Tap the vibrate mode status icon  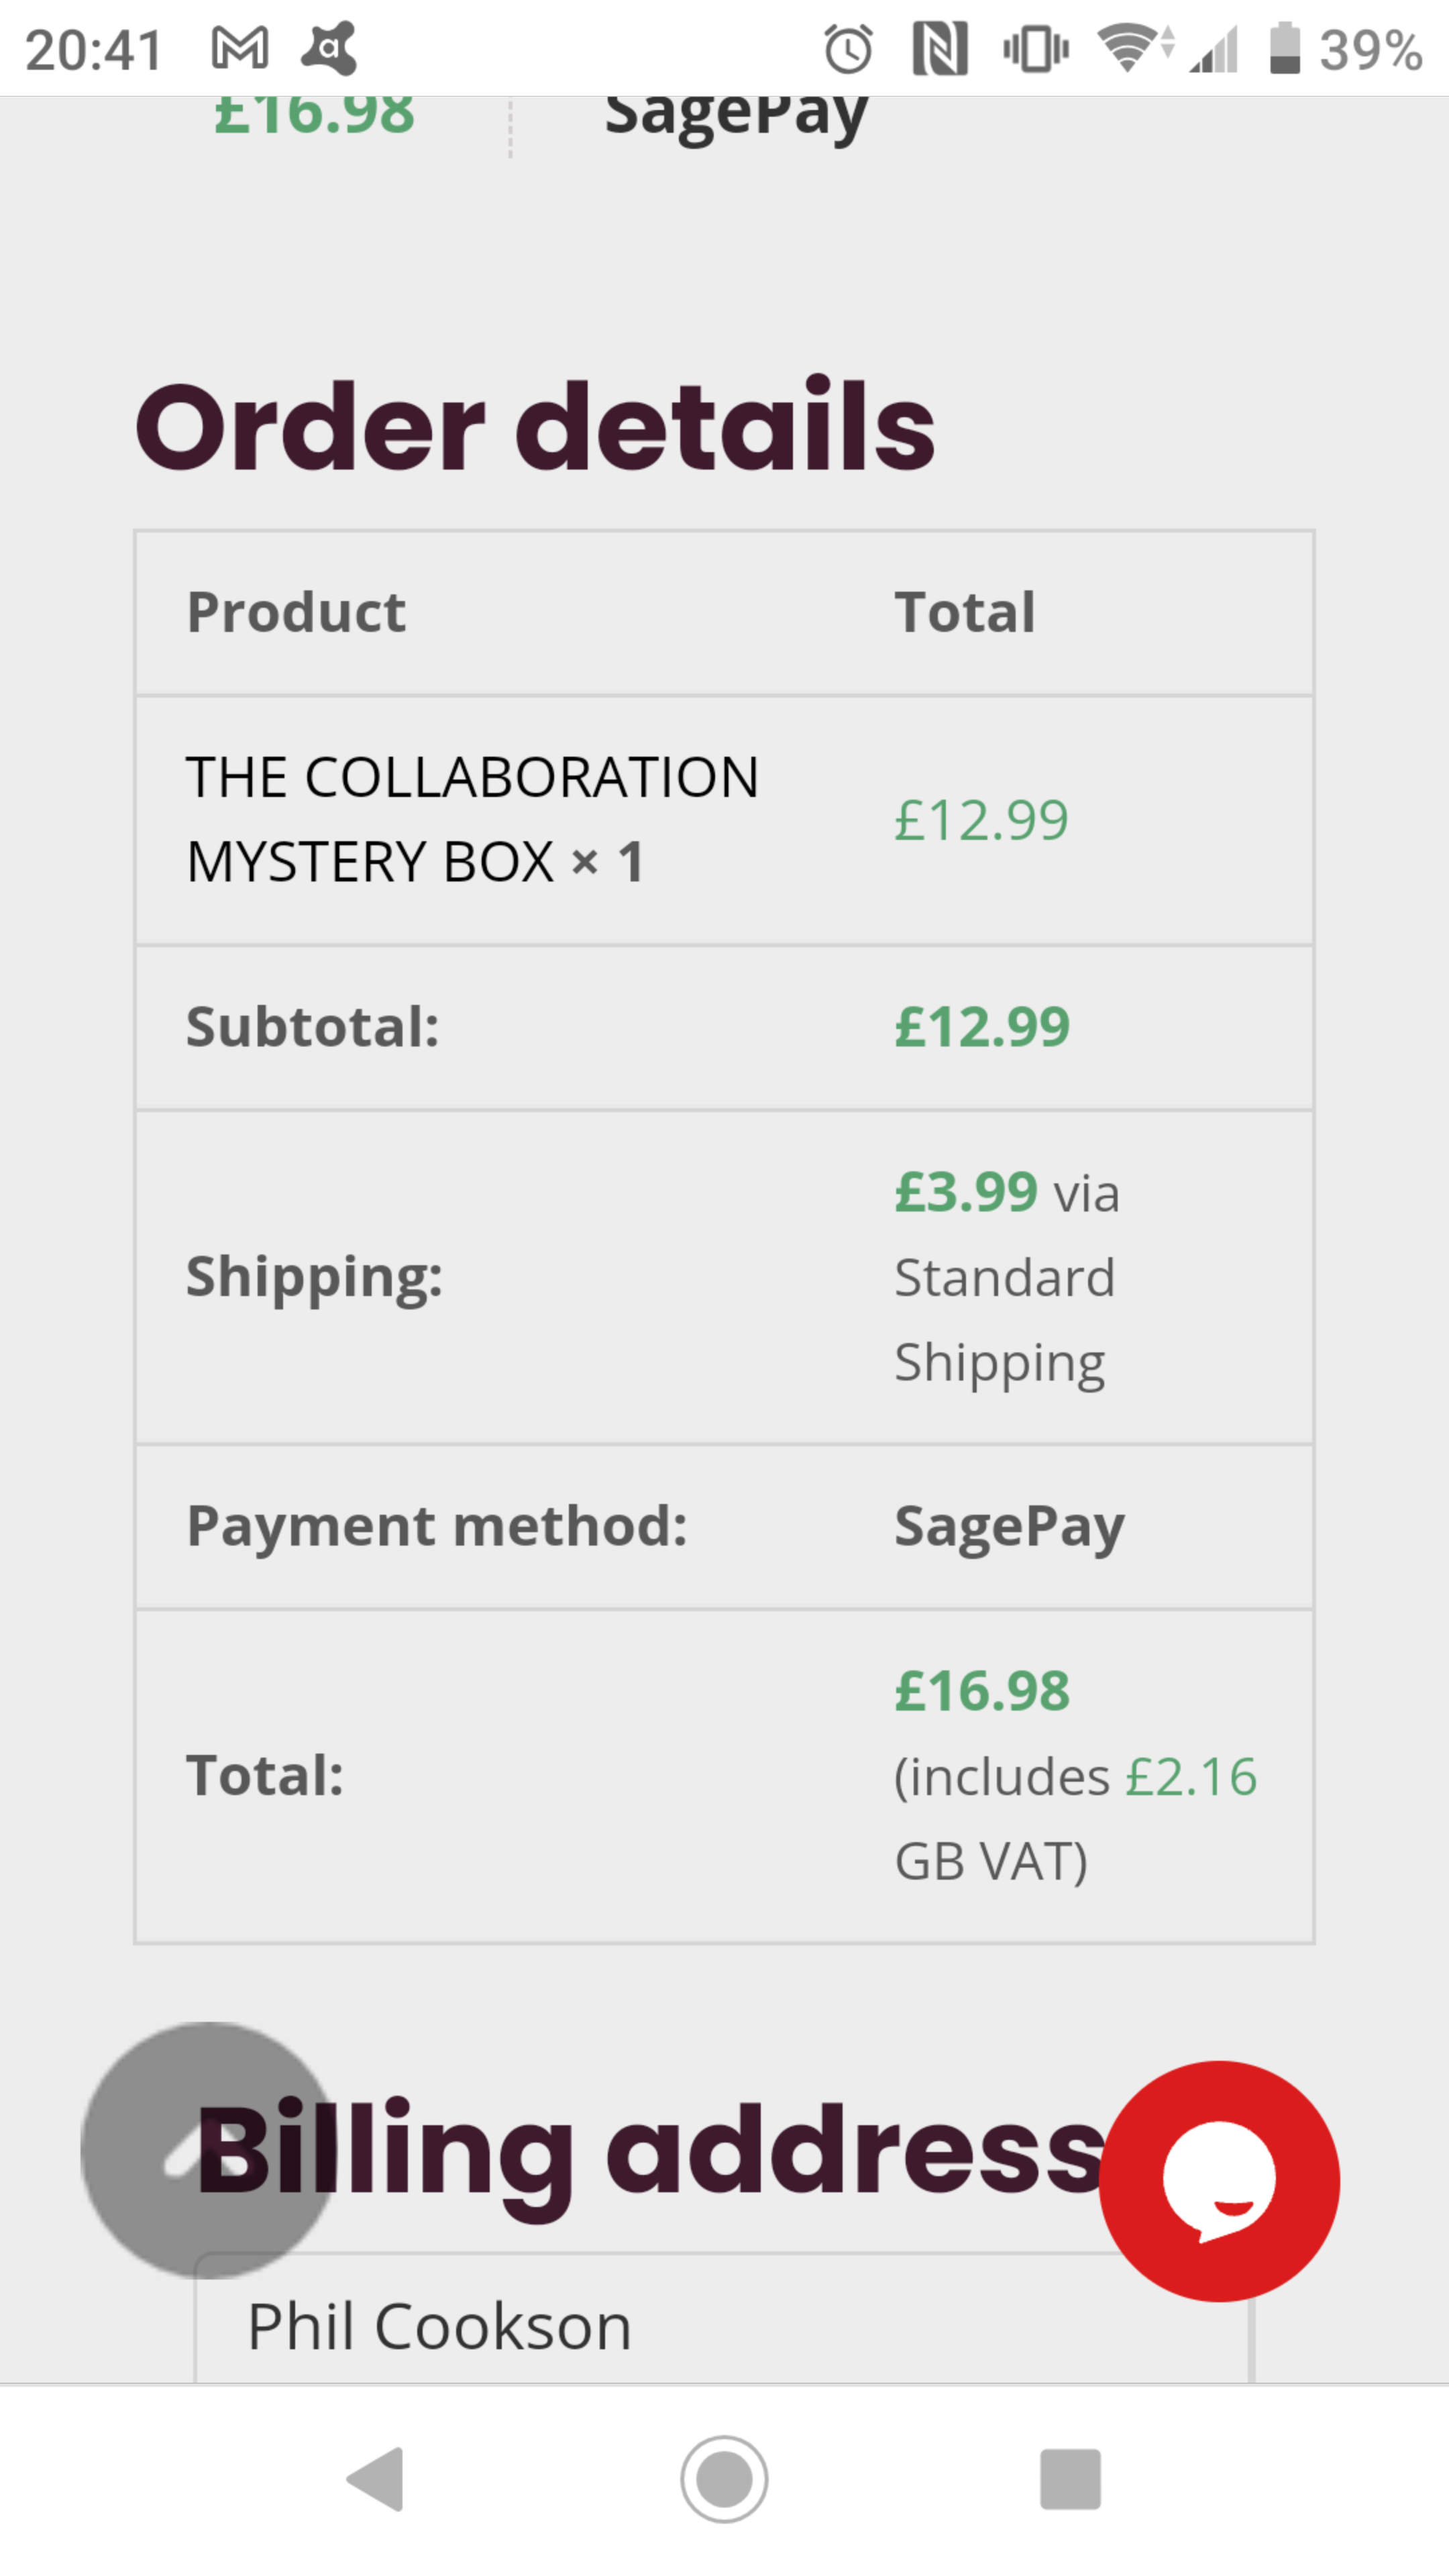pos(1036,49)
